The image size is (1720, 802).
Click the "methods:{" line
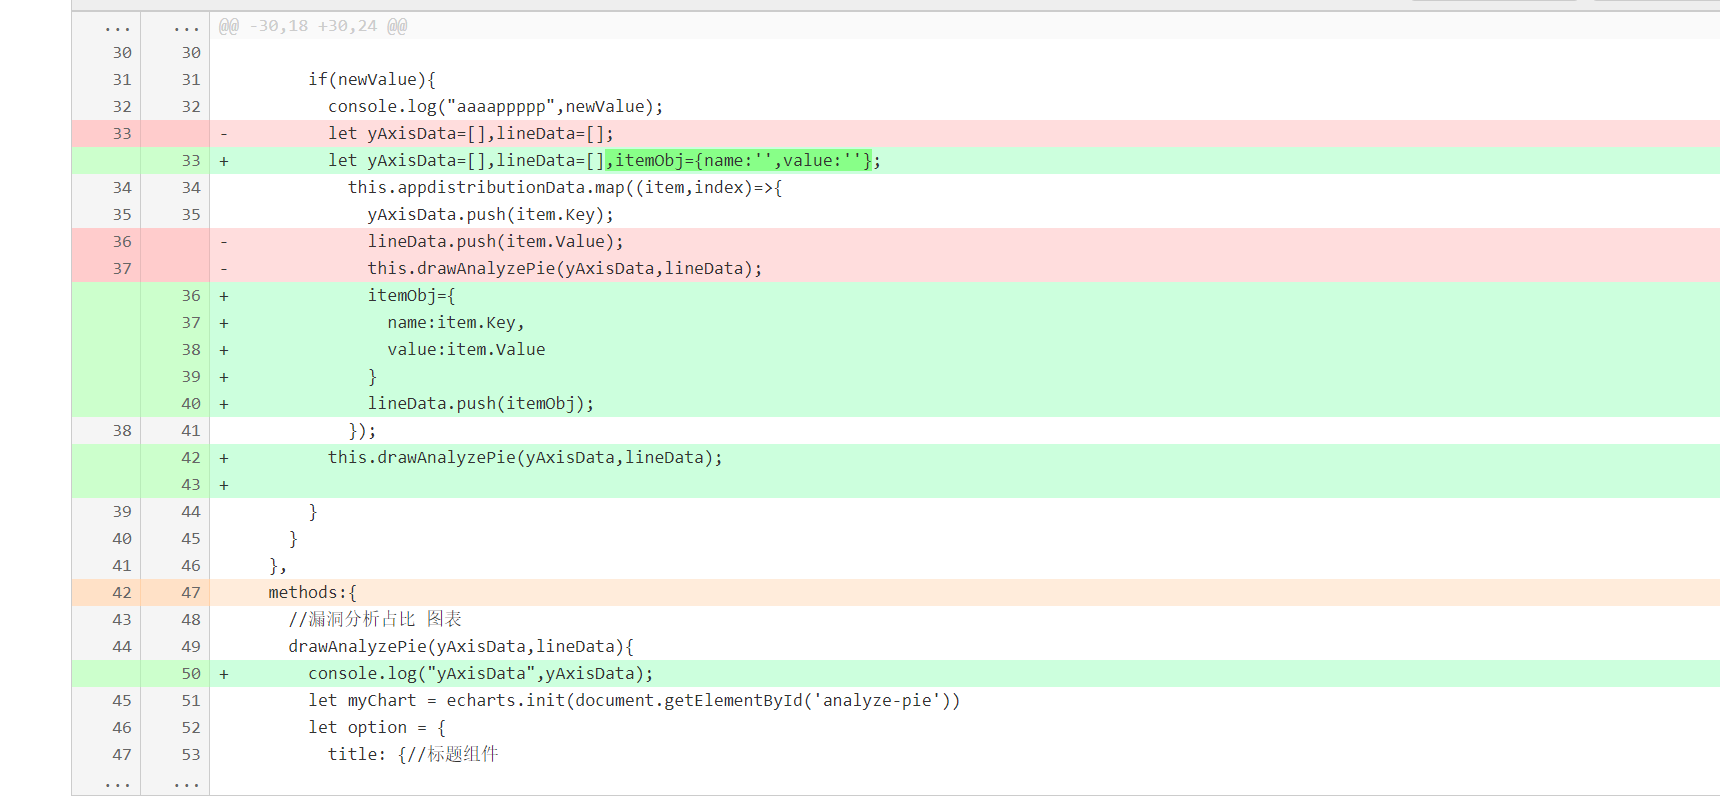click(313, 592)
